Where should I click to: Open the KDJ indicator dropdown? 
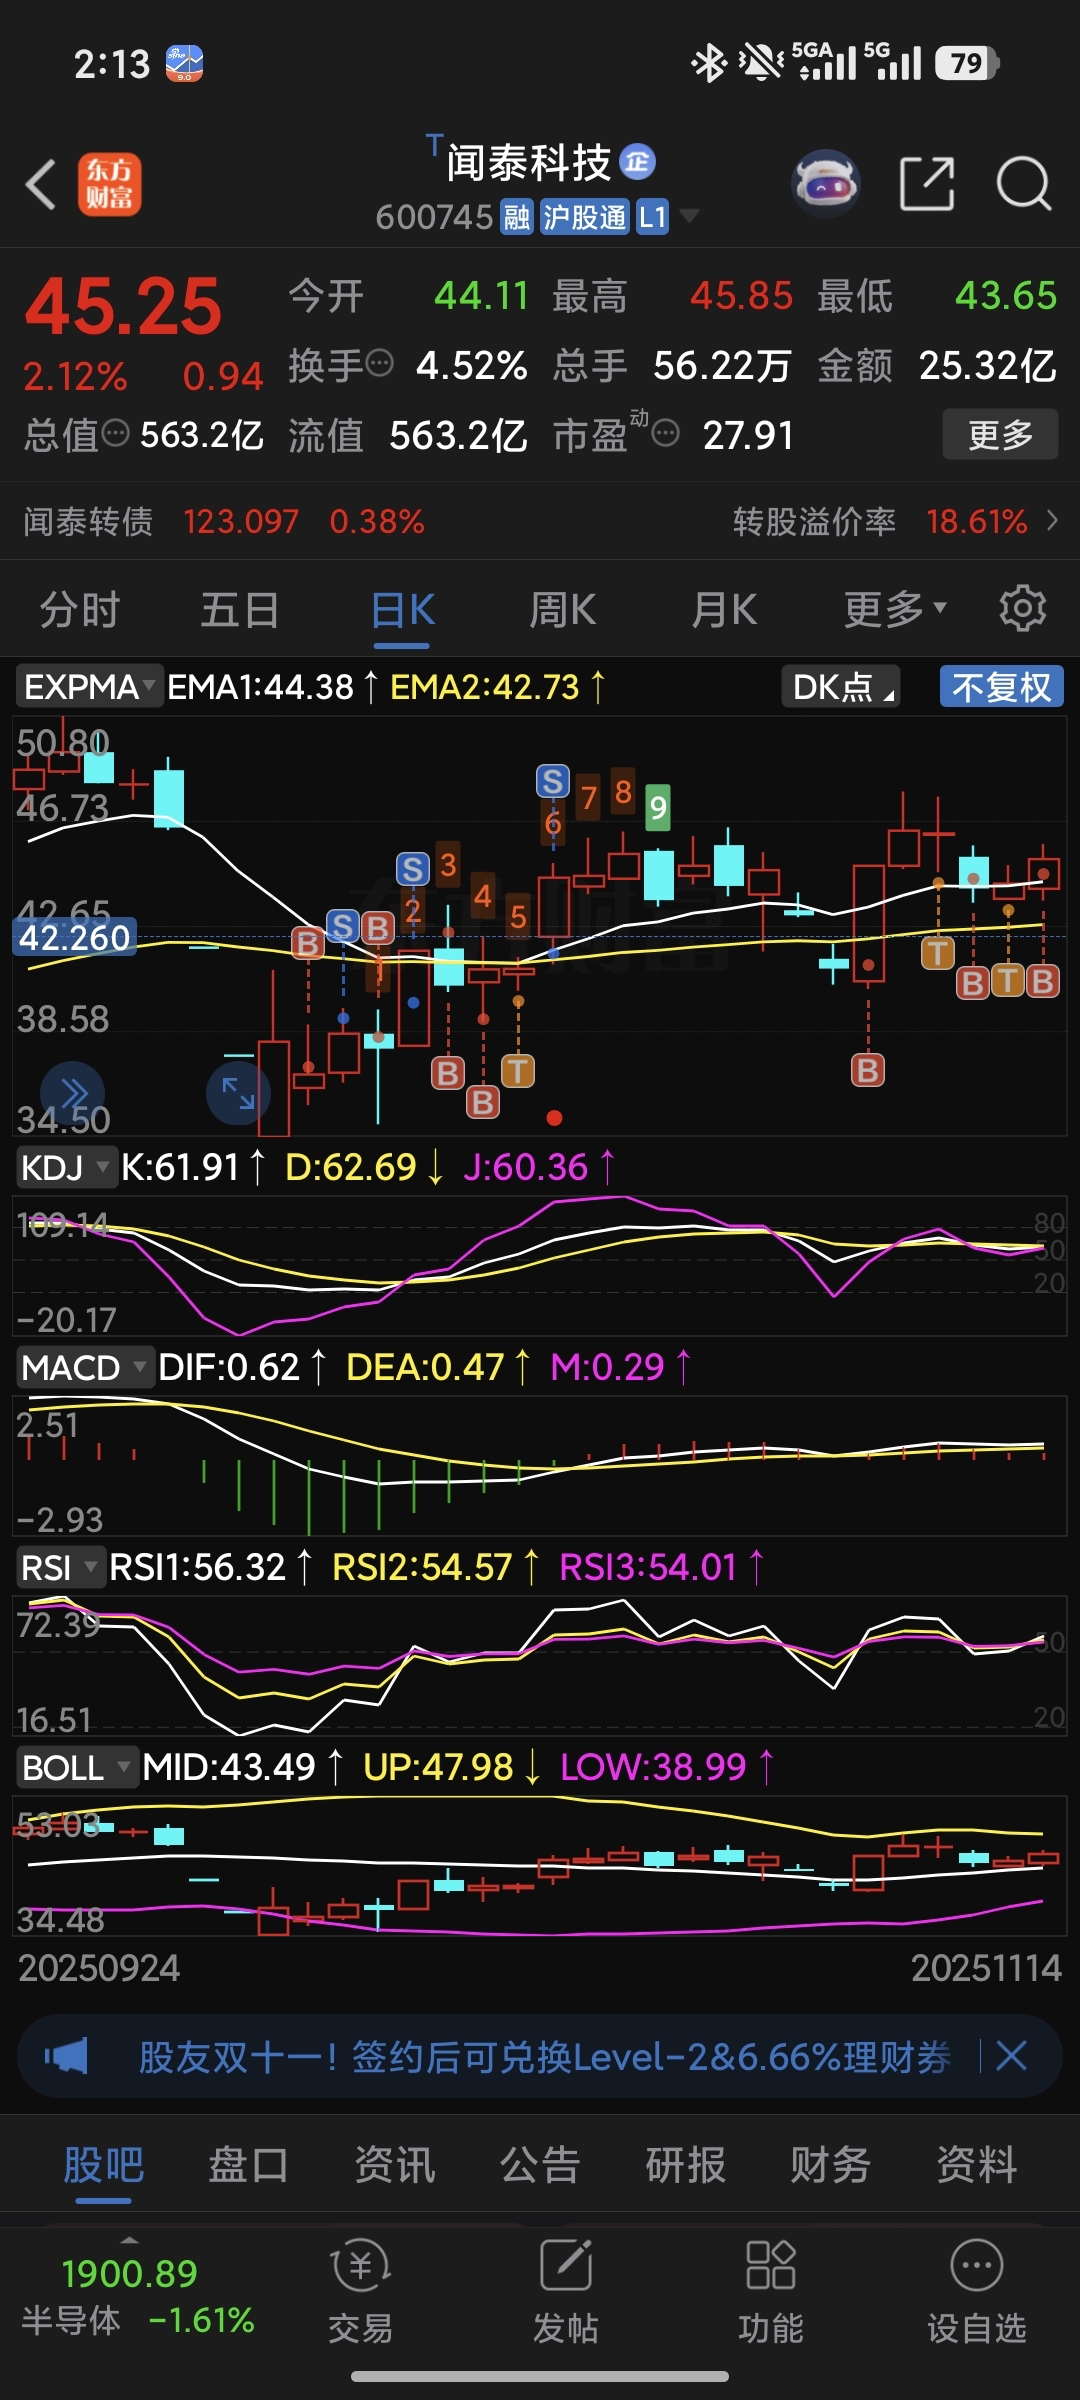click(x=66, y=1167)
